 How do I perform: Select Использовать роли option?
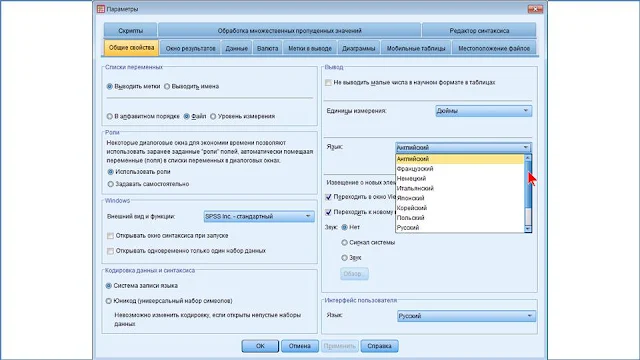click(110, 172)
